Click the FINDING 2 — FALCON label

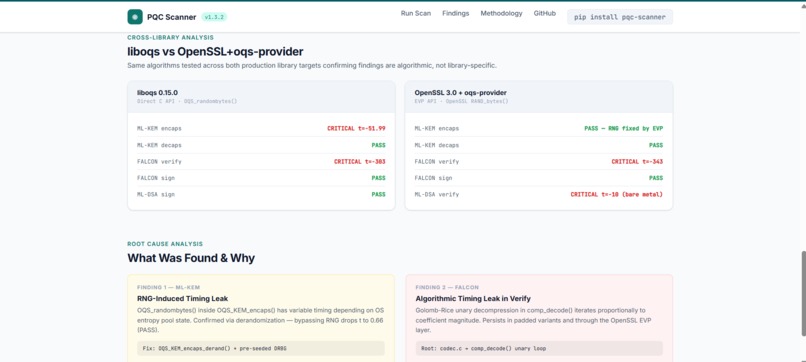point(447,287)
